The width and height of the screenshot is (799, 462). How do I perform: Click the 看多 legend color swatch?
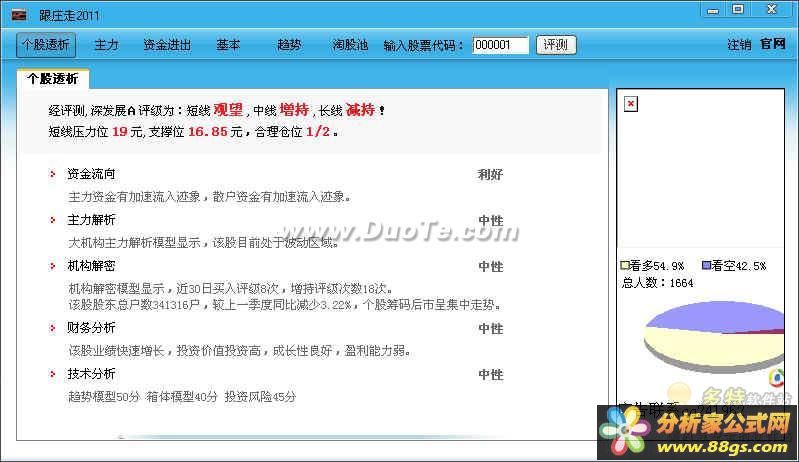click(x=624, y=265)
